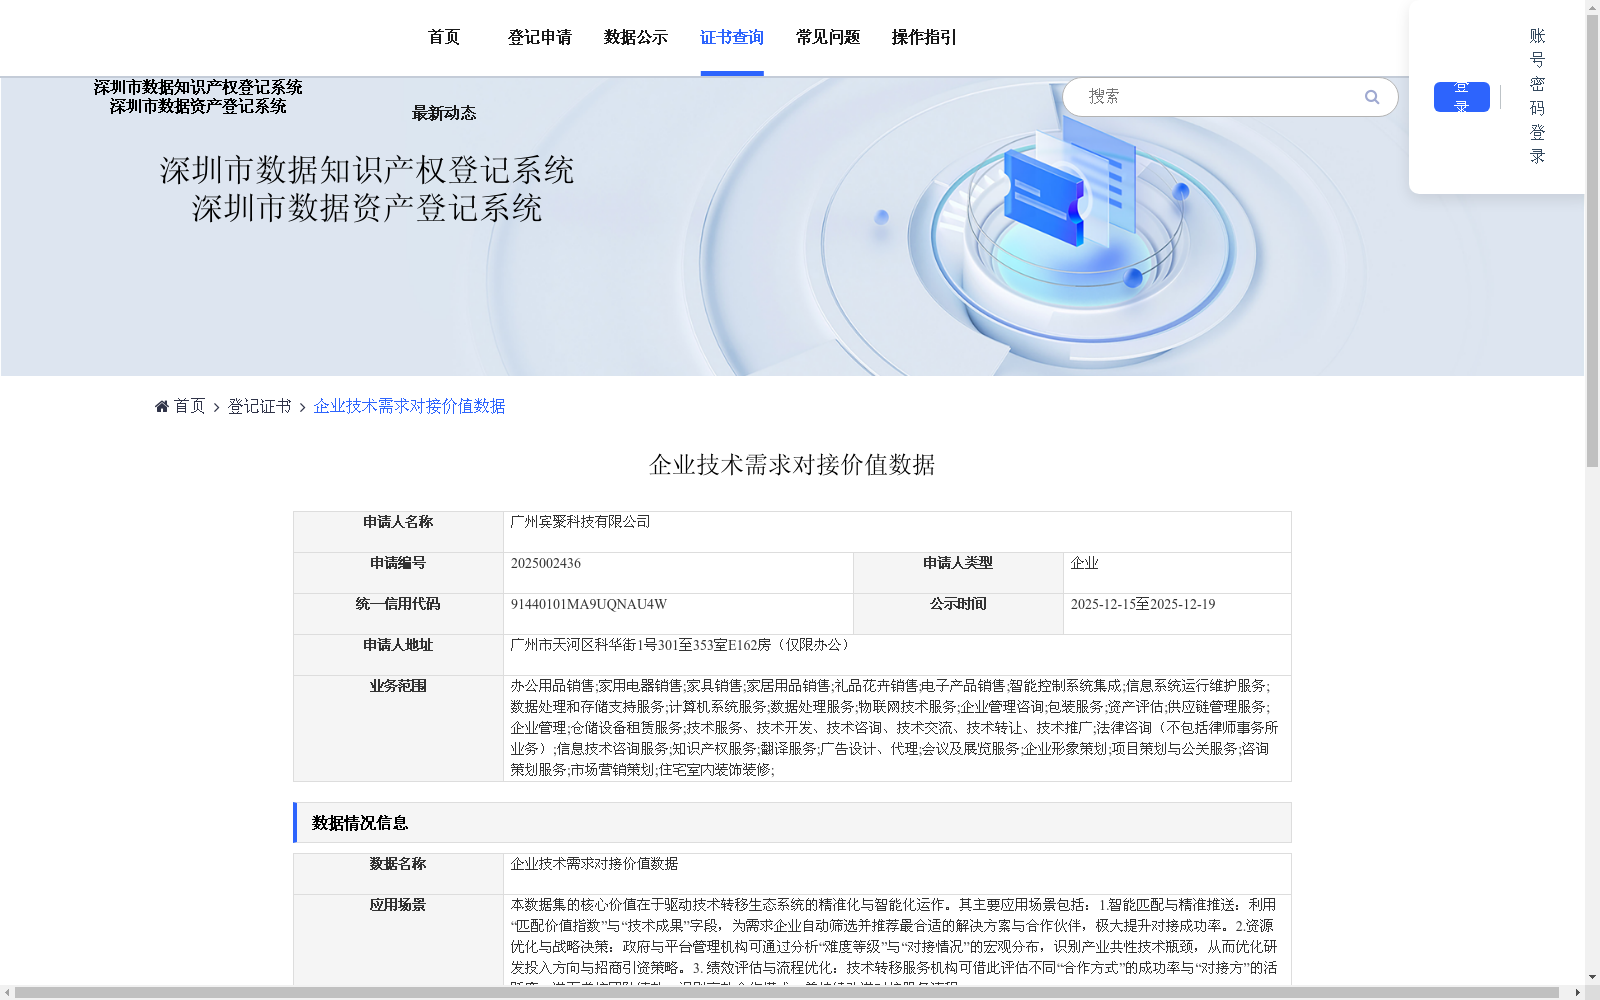The height and width of the screenshot is (1000, 1600).
Task: Focus the 搜索 input field
Action: [x=1220, y=97]
